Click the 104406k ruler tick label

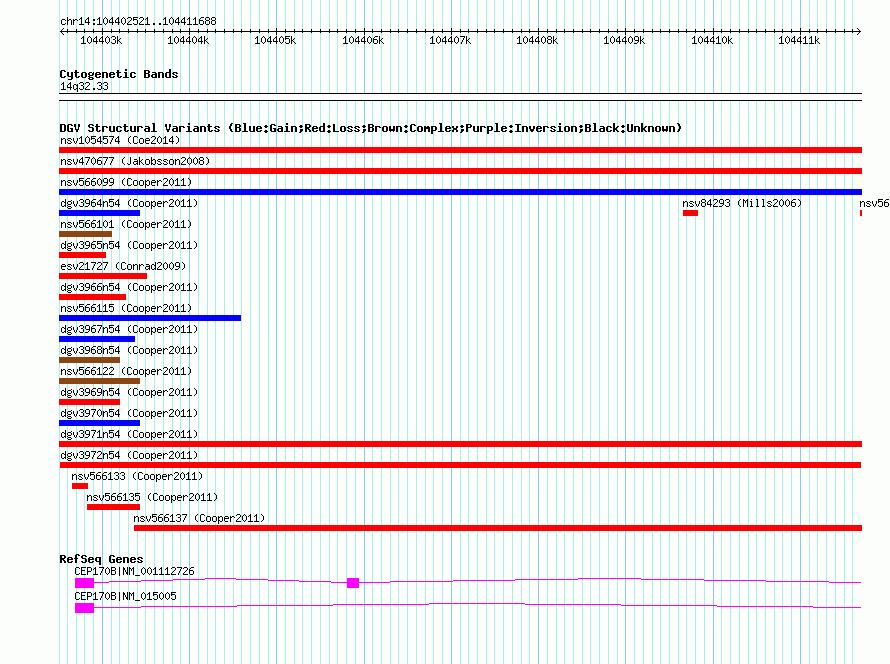pyautogui.click(x=363, y=40)
